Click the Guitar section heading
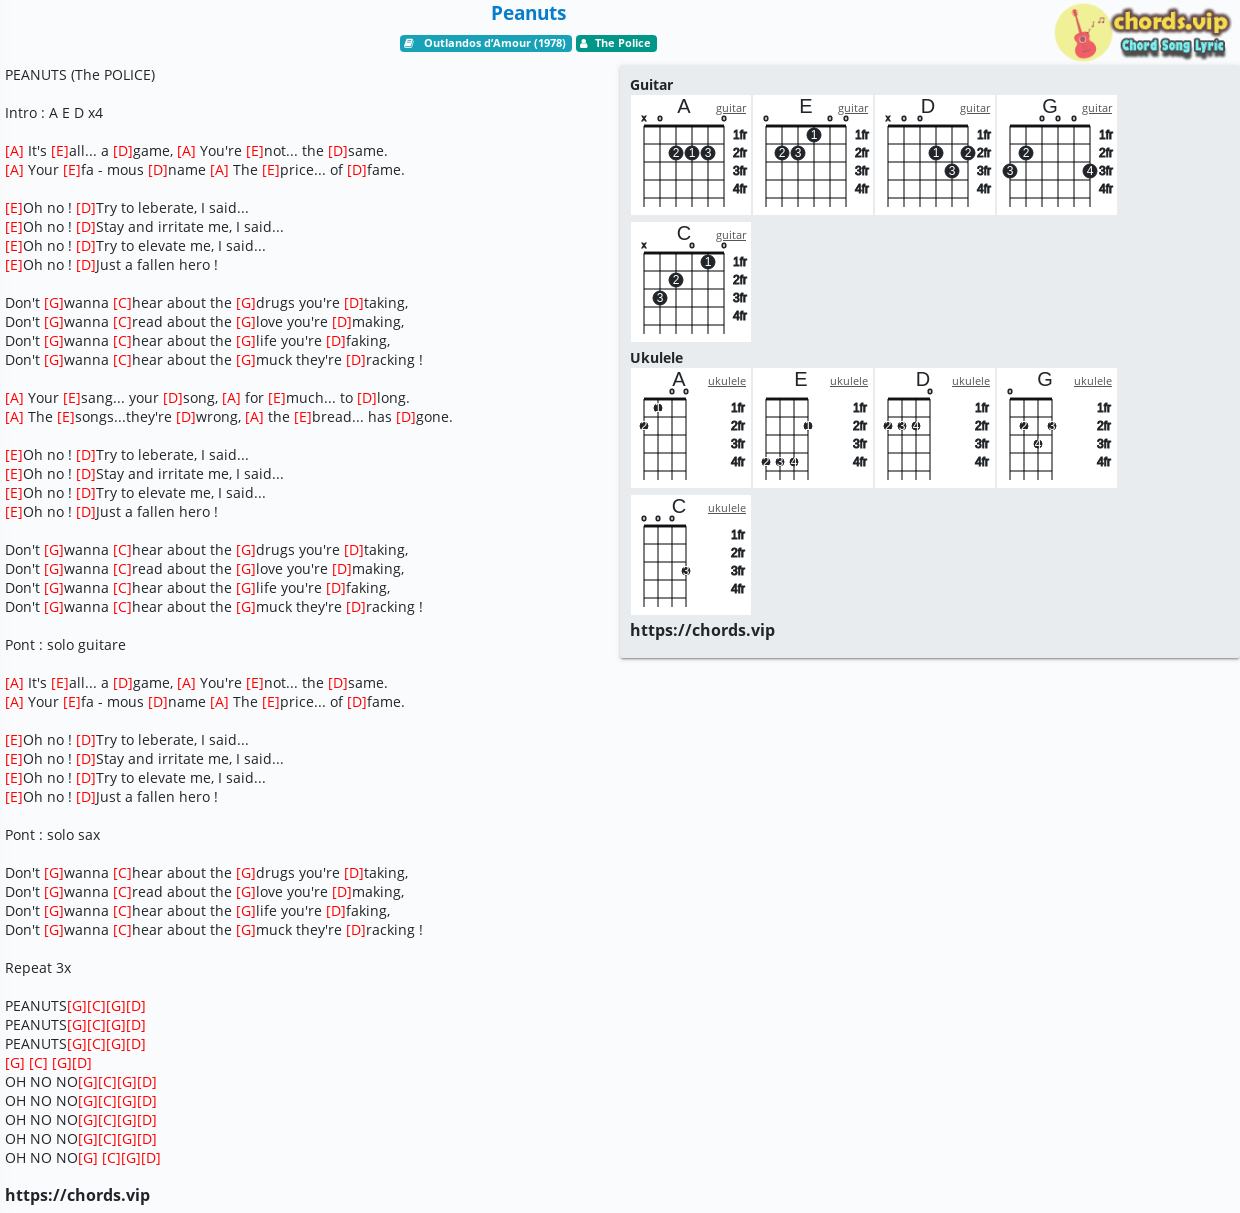The image size is (1240, 1213). [x=651, y=85]
